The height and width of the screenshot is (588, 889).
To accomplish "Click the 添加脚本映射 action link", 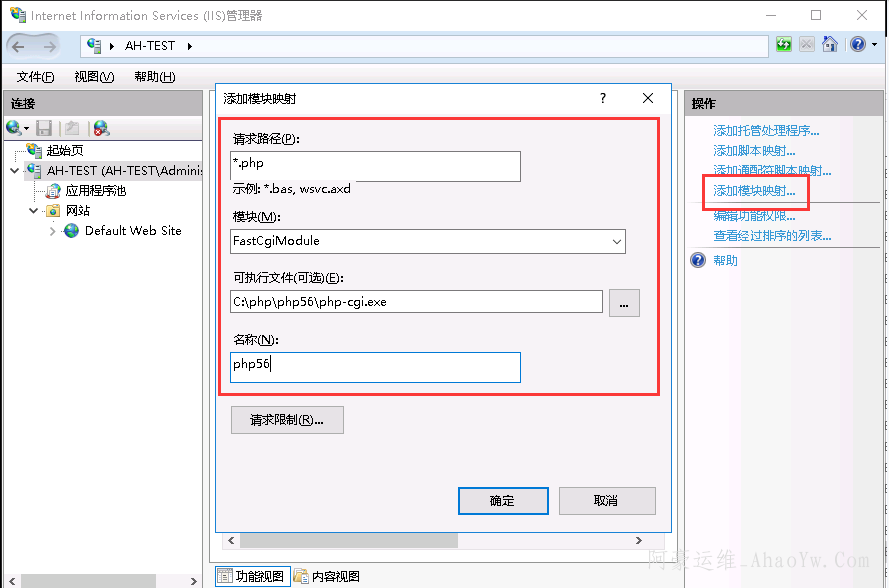I will tap(754, 151).
